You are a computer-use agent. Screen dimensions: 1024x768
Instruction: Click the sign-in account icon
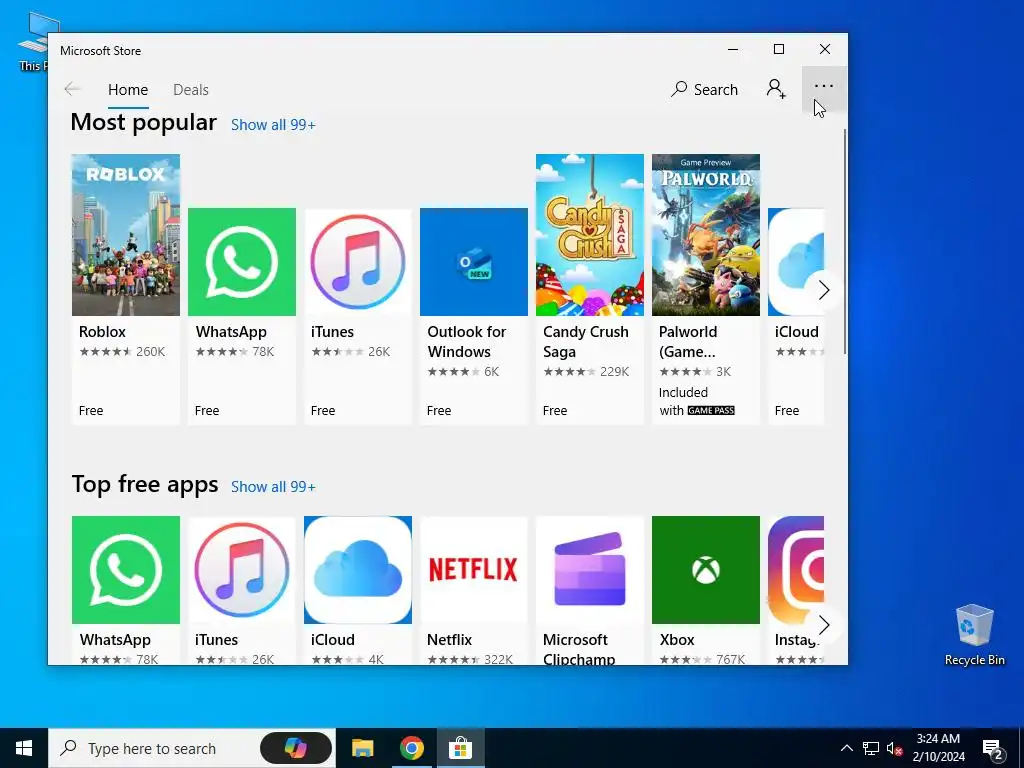point(776,89)
